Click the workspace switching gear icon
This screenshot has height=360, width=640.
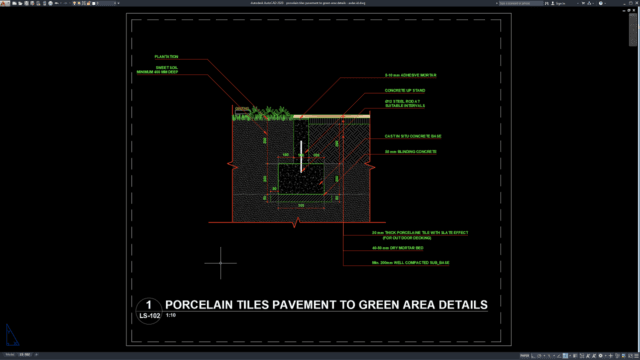[600, 356]
